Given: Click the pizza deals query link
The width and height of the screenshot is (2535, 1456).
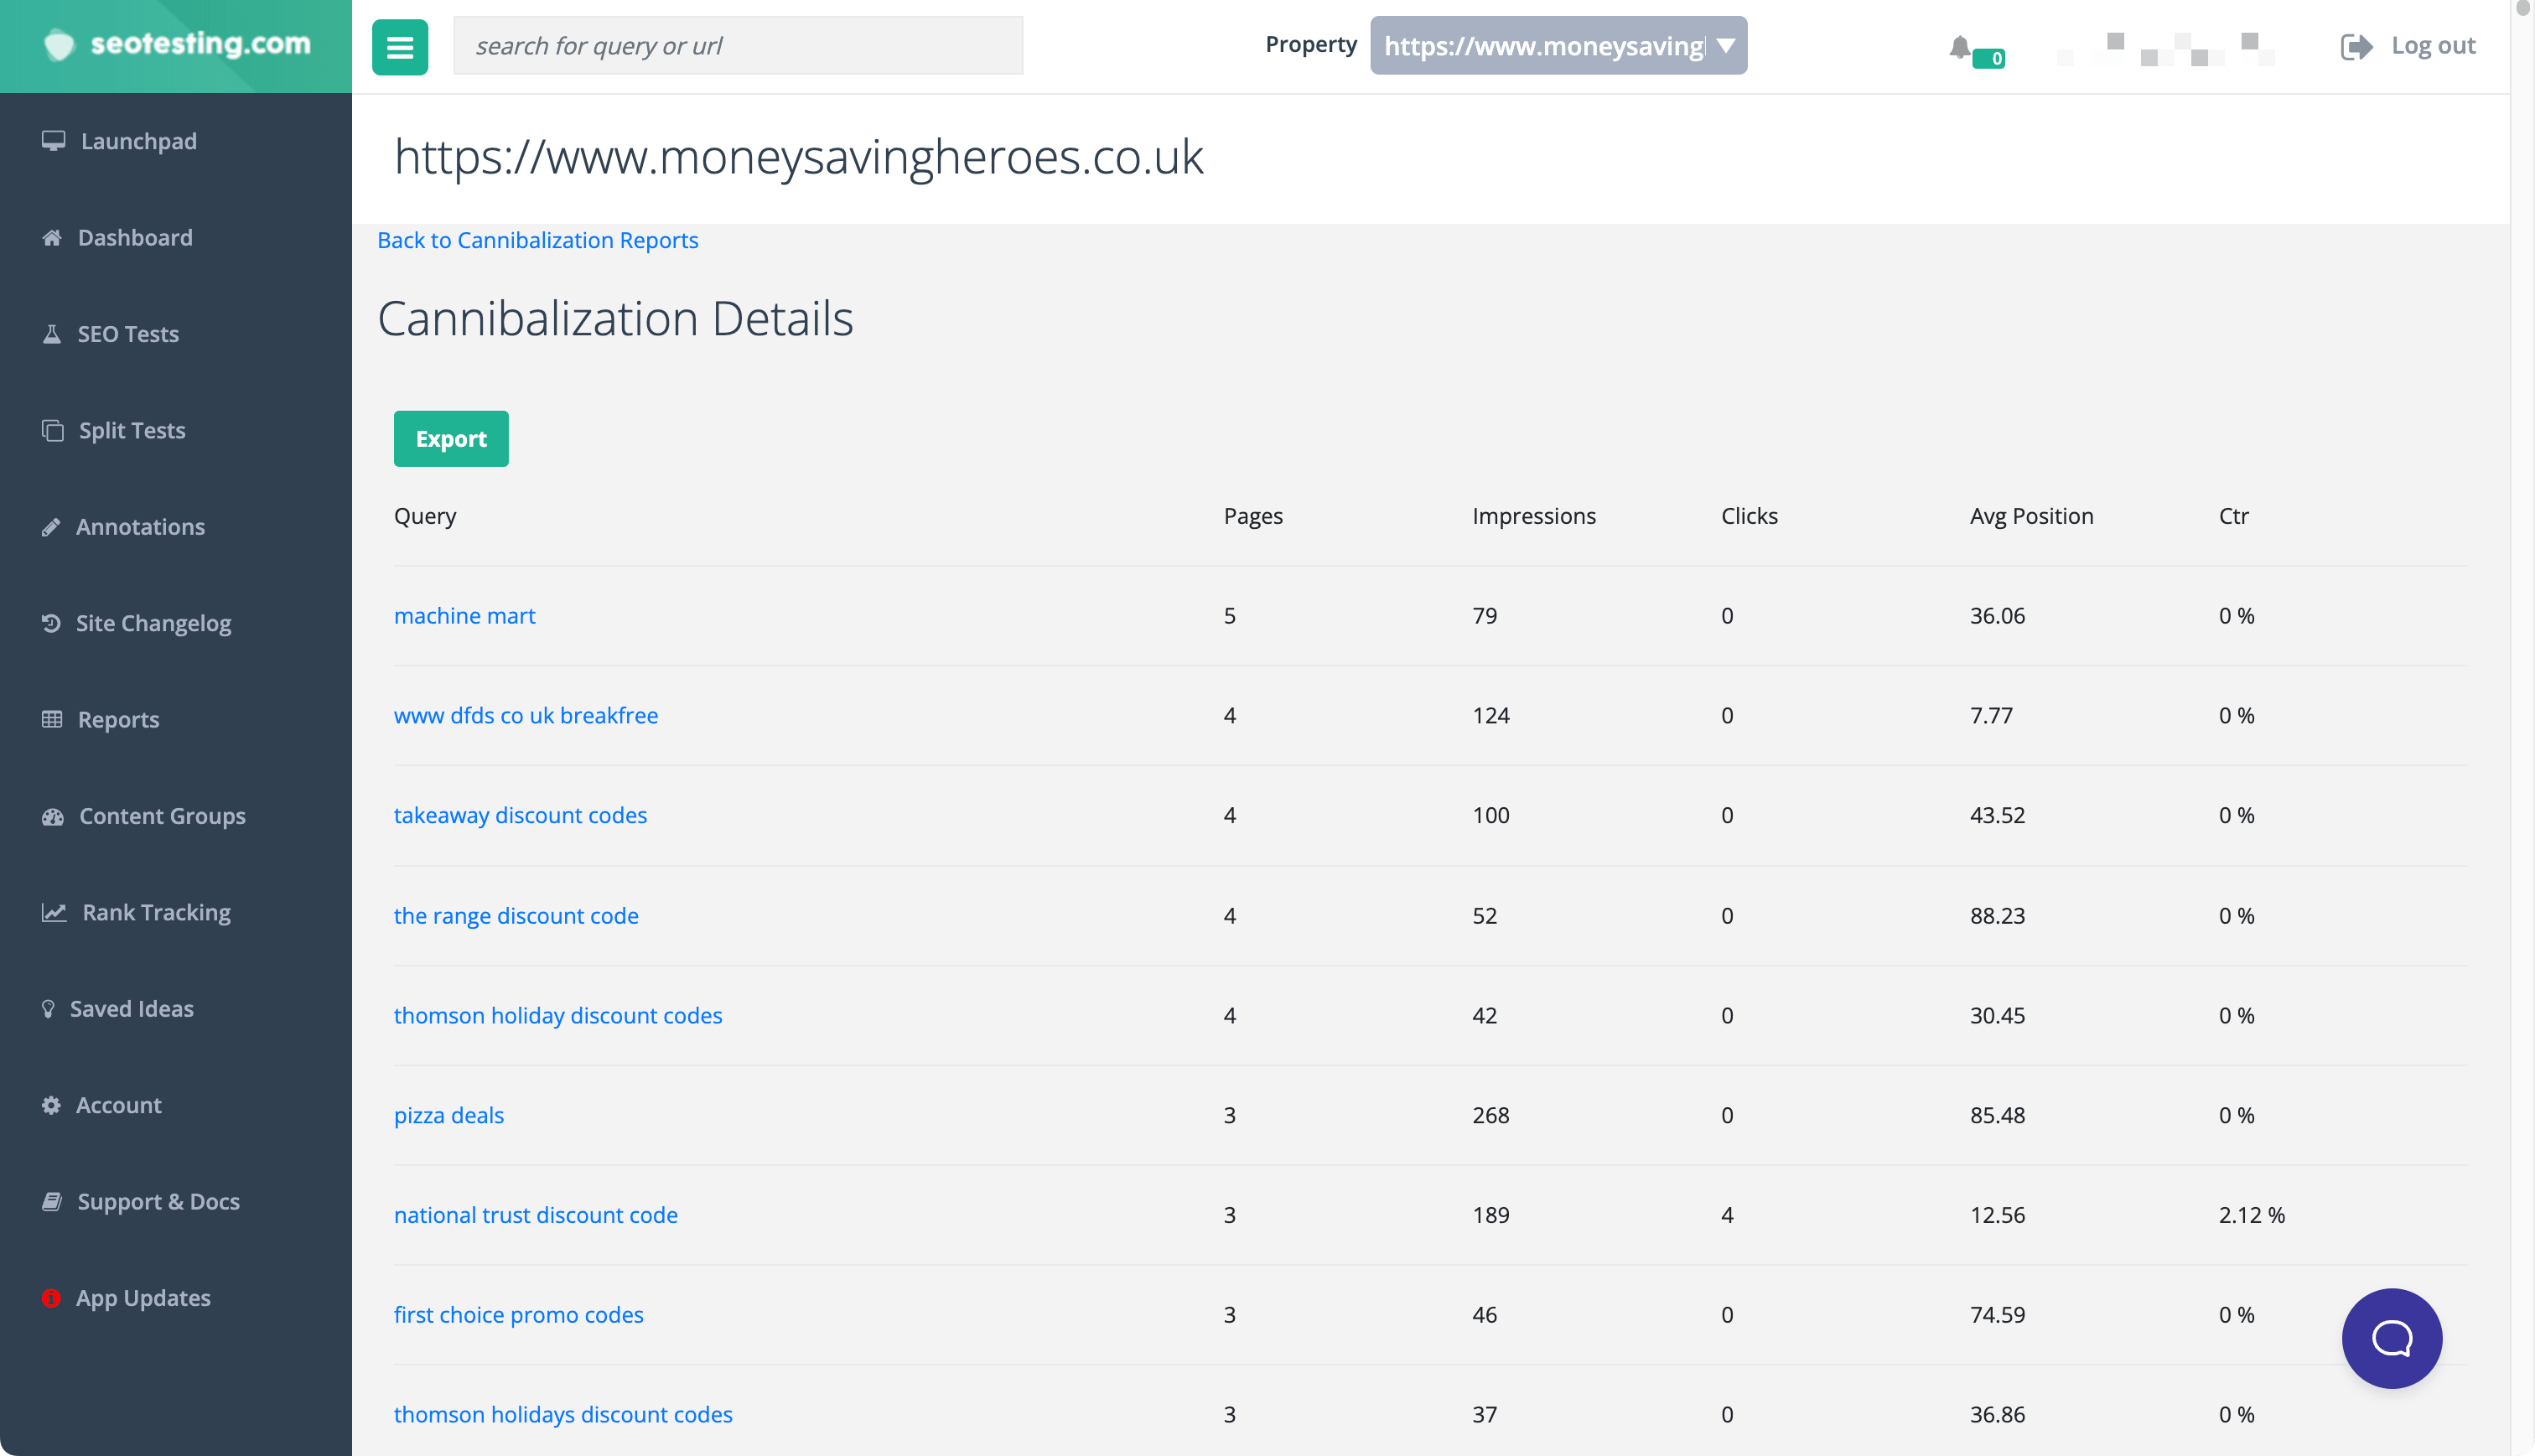Looking at the screenshot, I should tap(449, 1115).
